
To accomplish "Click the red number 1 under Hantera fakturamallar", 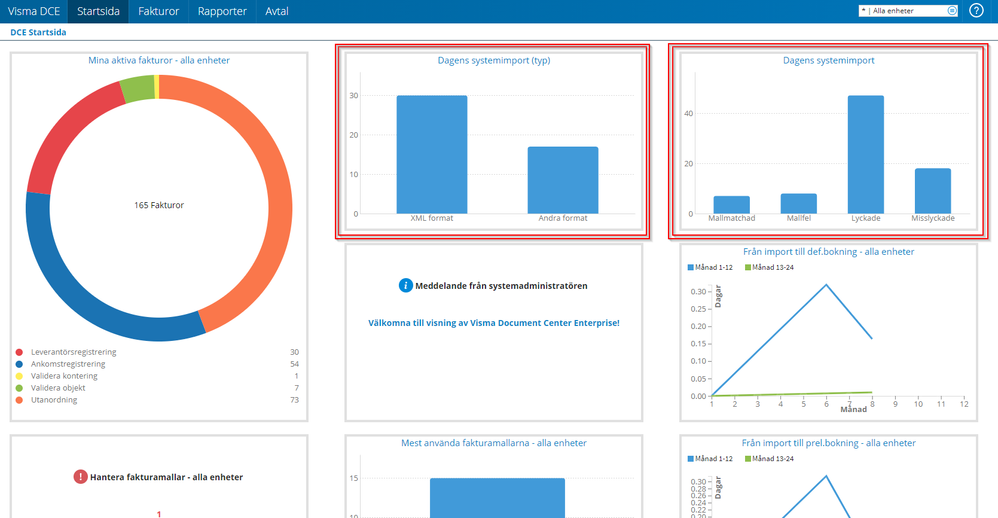I will 159,514.
